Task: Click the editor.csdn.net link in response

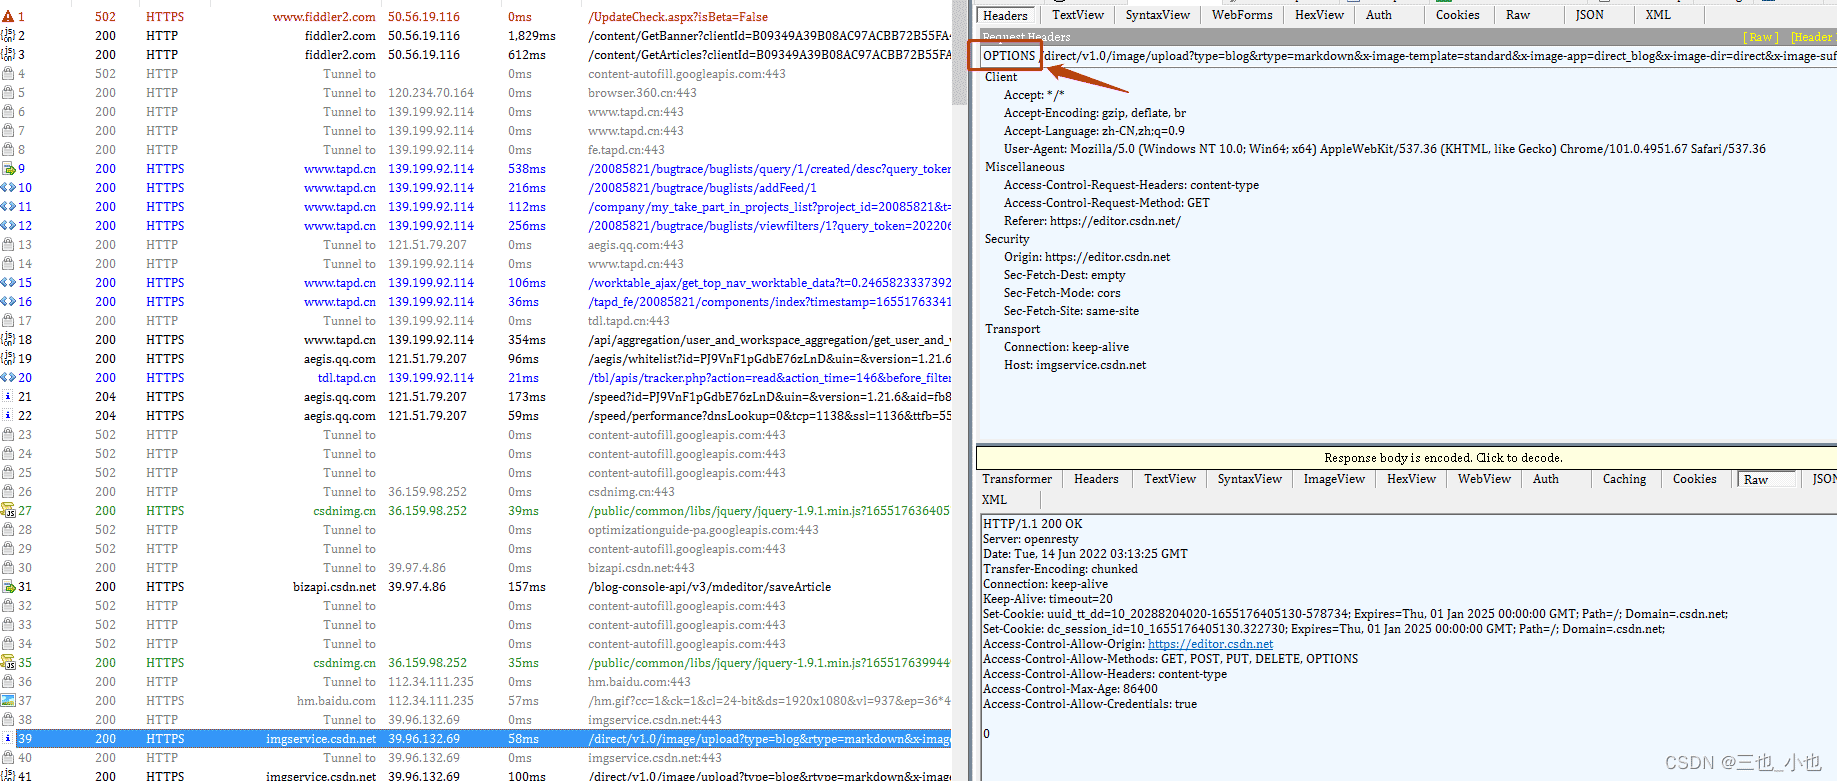Action: 1210,644
